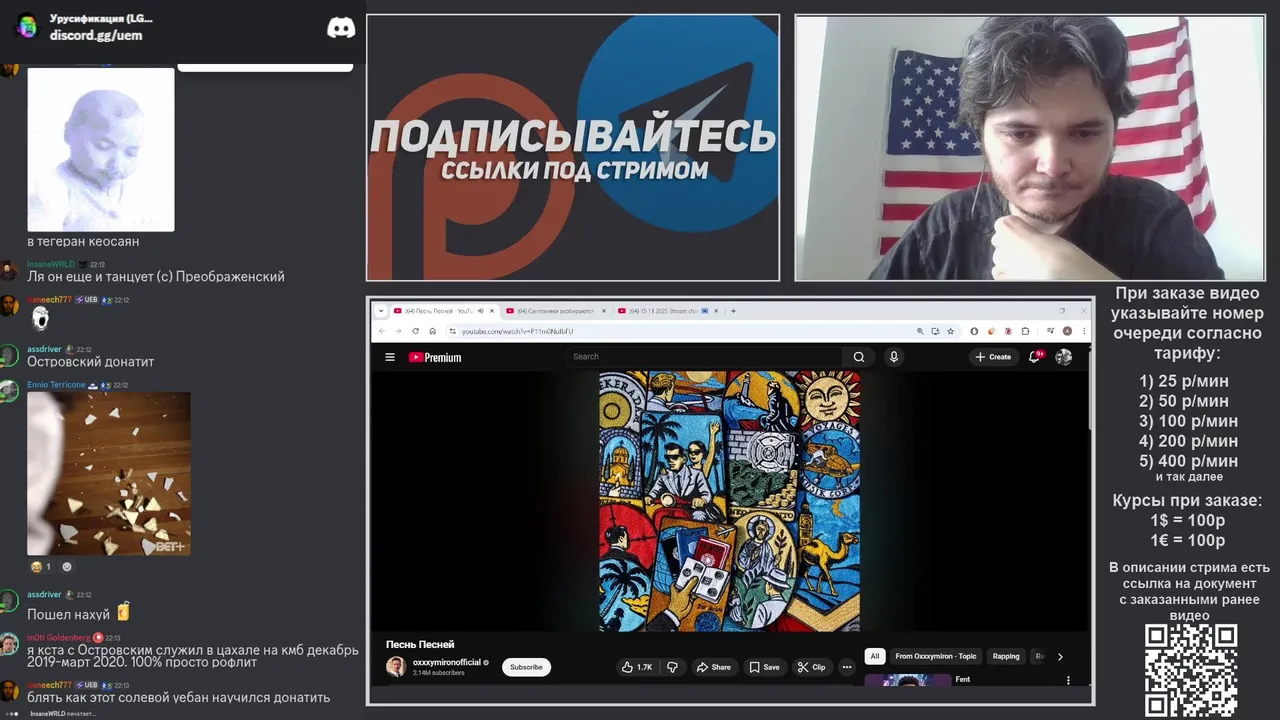Click username Ennio Terricone in chat
Viewport: 1280px width, 720px height.
click(56, 385)
